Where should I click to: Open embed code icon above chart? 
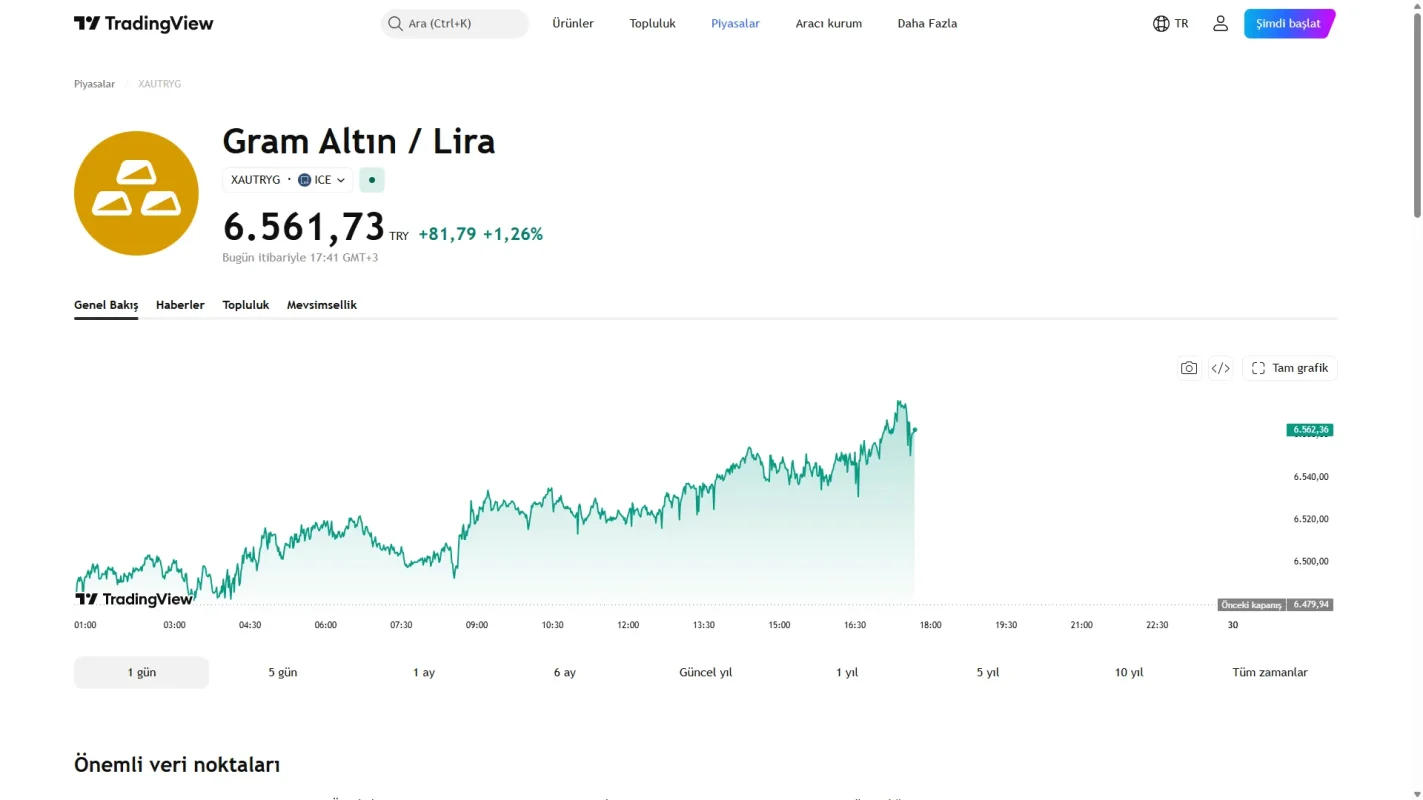point(1220,368)
